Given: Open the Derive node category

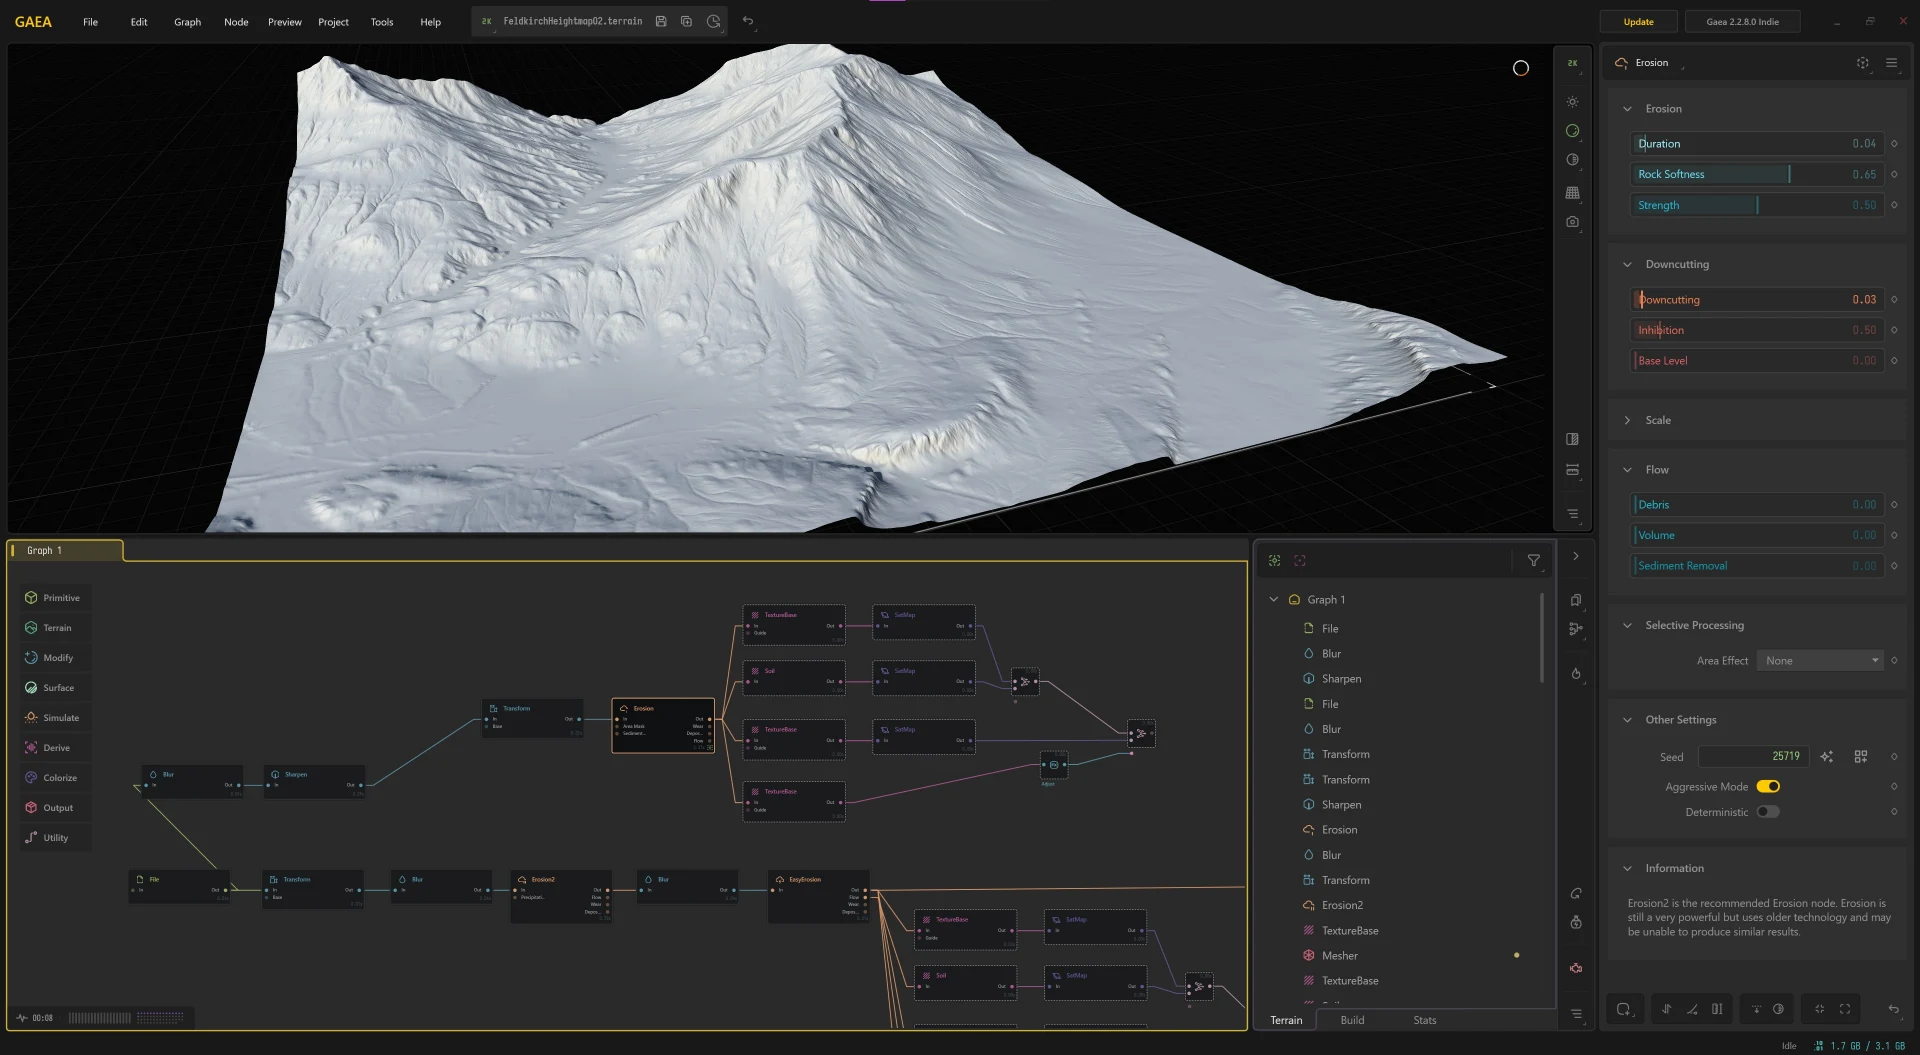Looking at the screenshot, I should click(54, 748).
